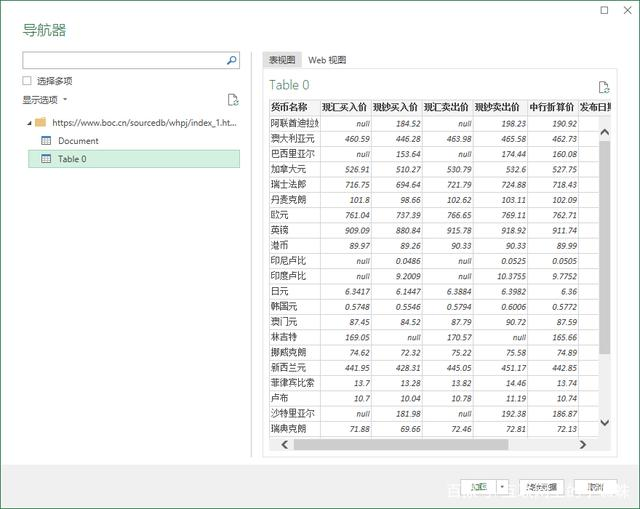
Task: Click the 取消 cancel button
Action: click(x=596, y=488)
